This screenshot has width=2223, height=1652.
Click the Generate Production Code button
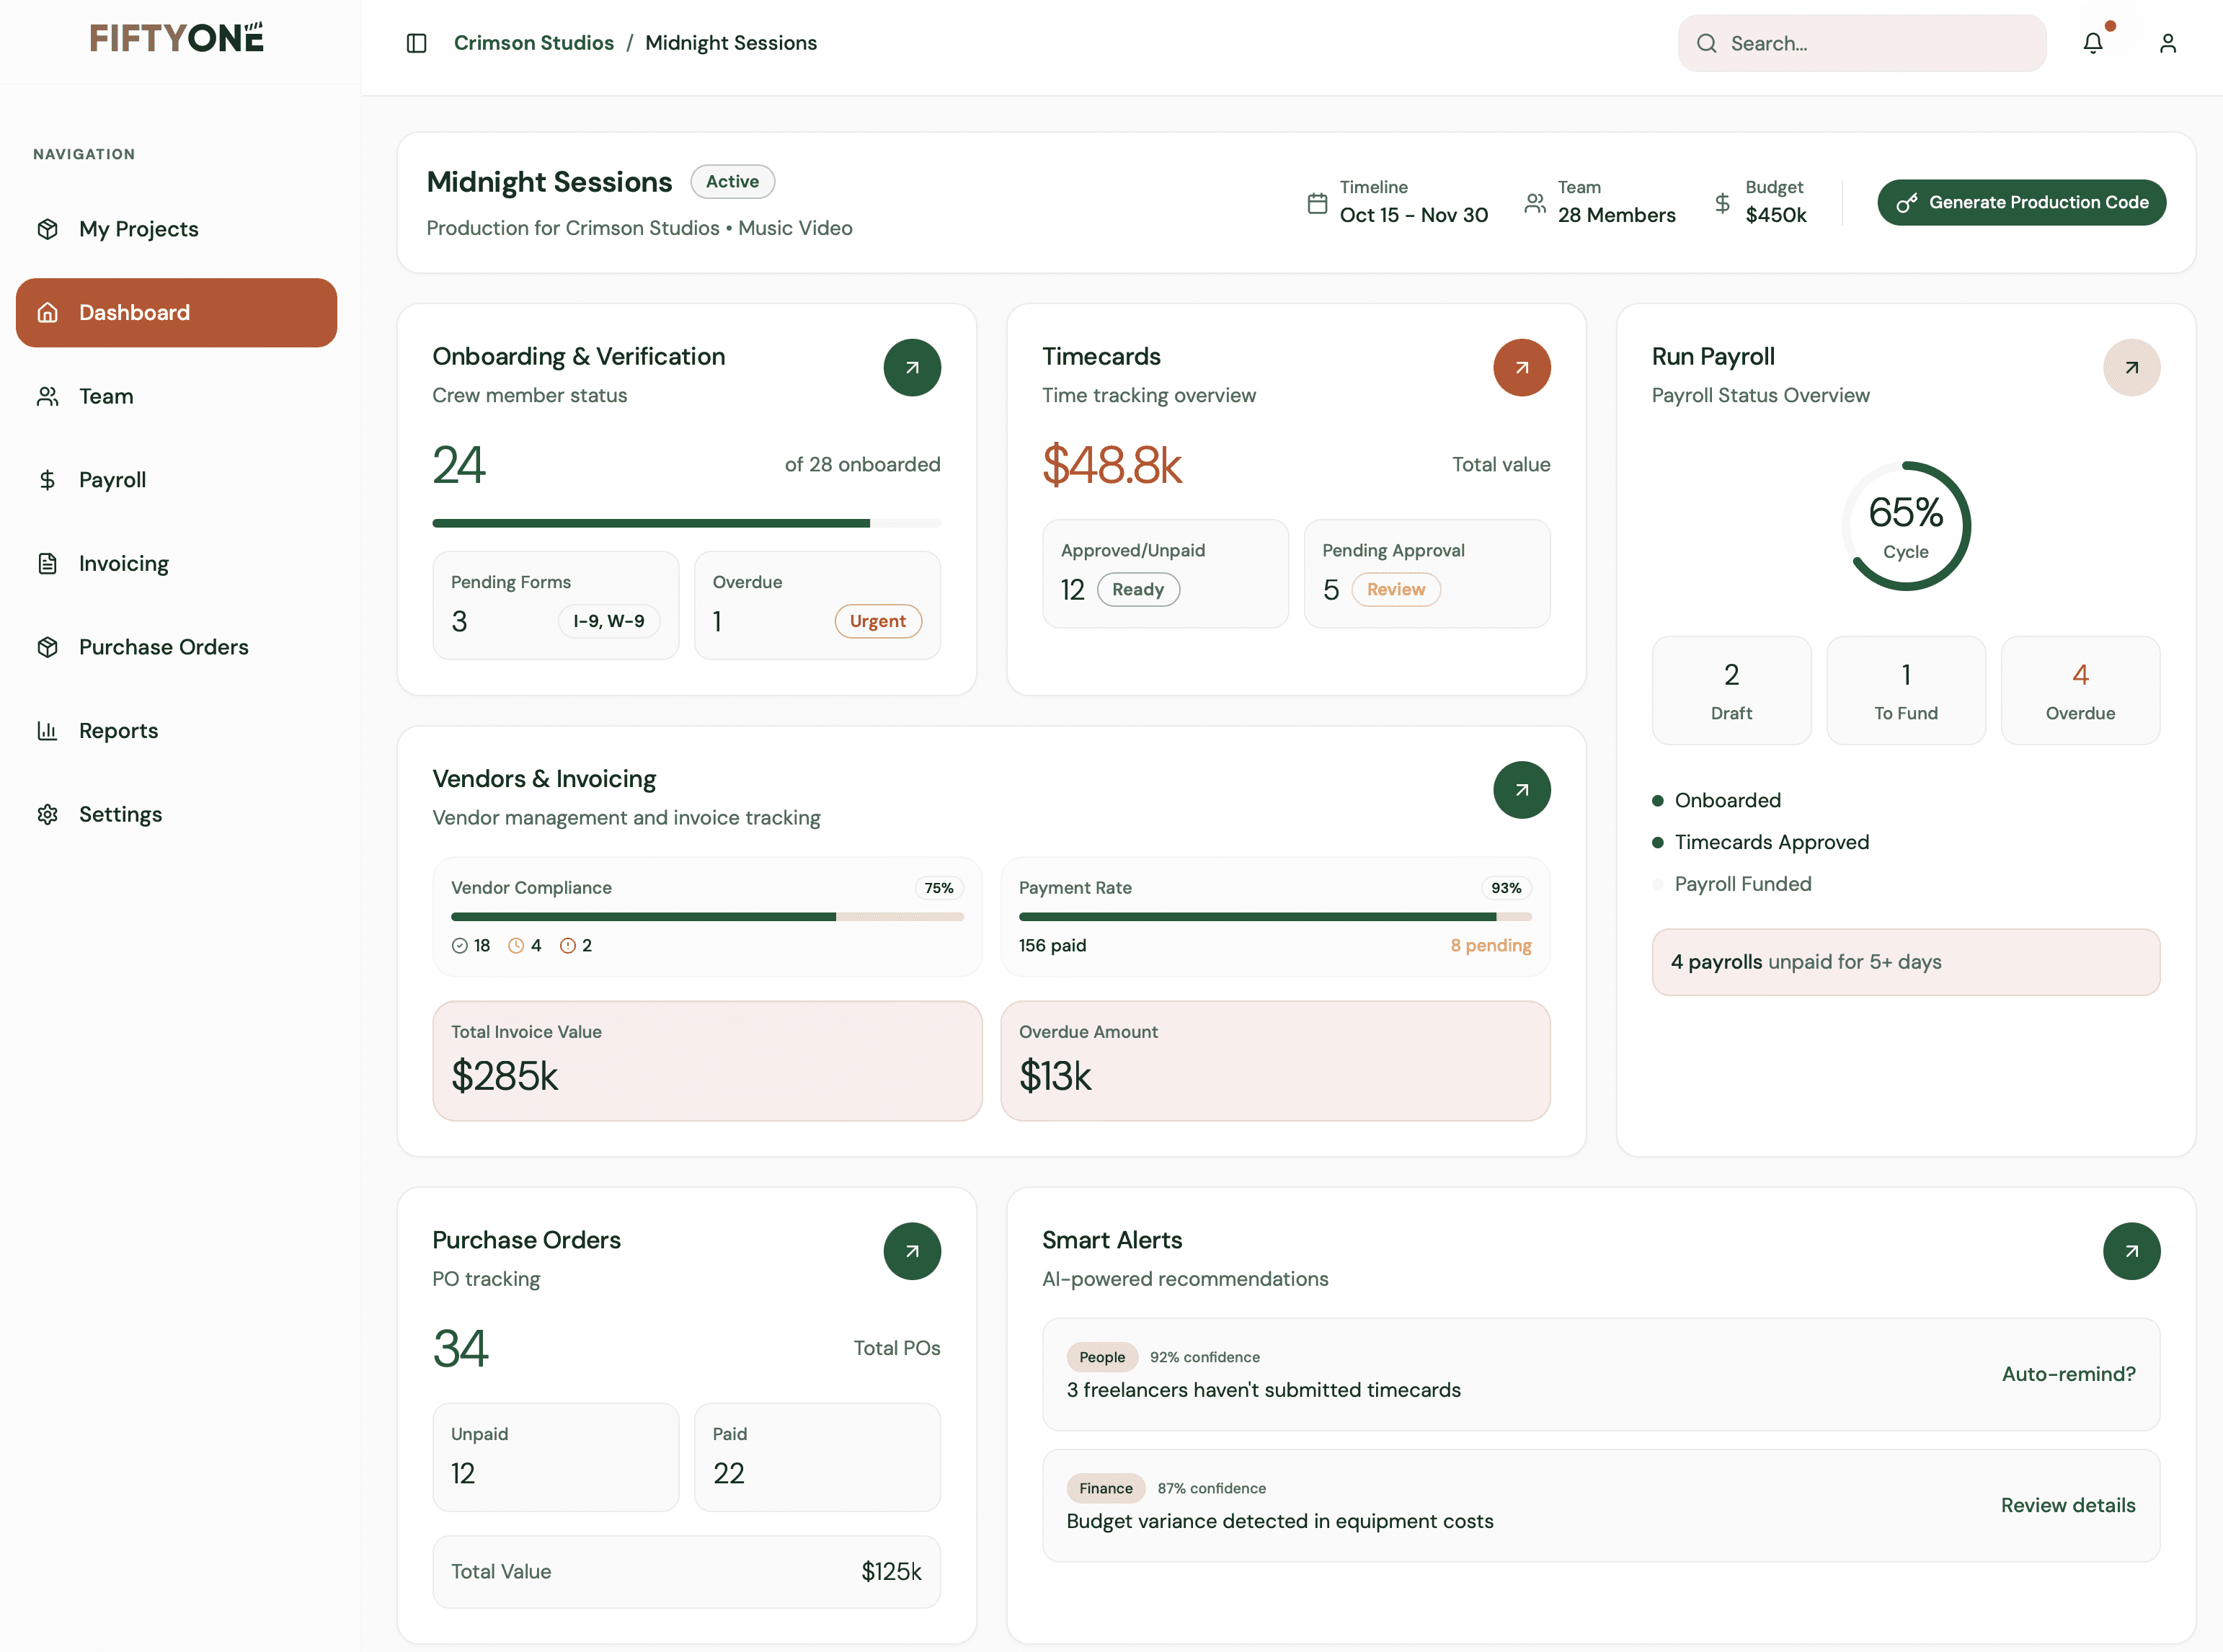[x=2021, y=202]
